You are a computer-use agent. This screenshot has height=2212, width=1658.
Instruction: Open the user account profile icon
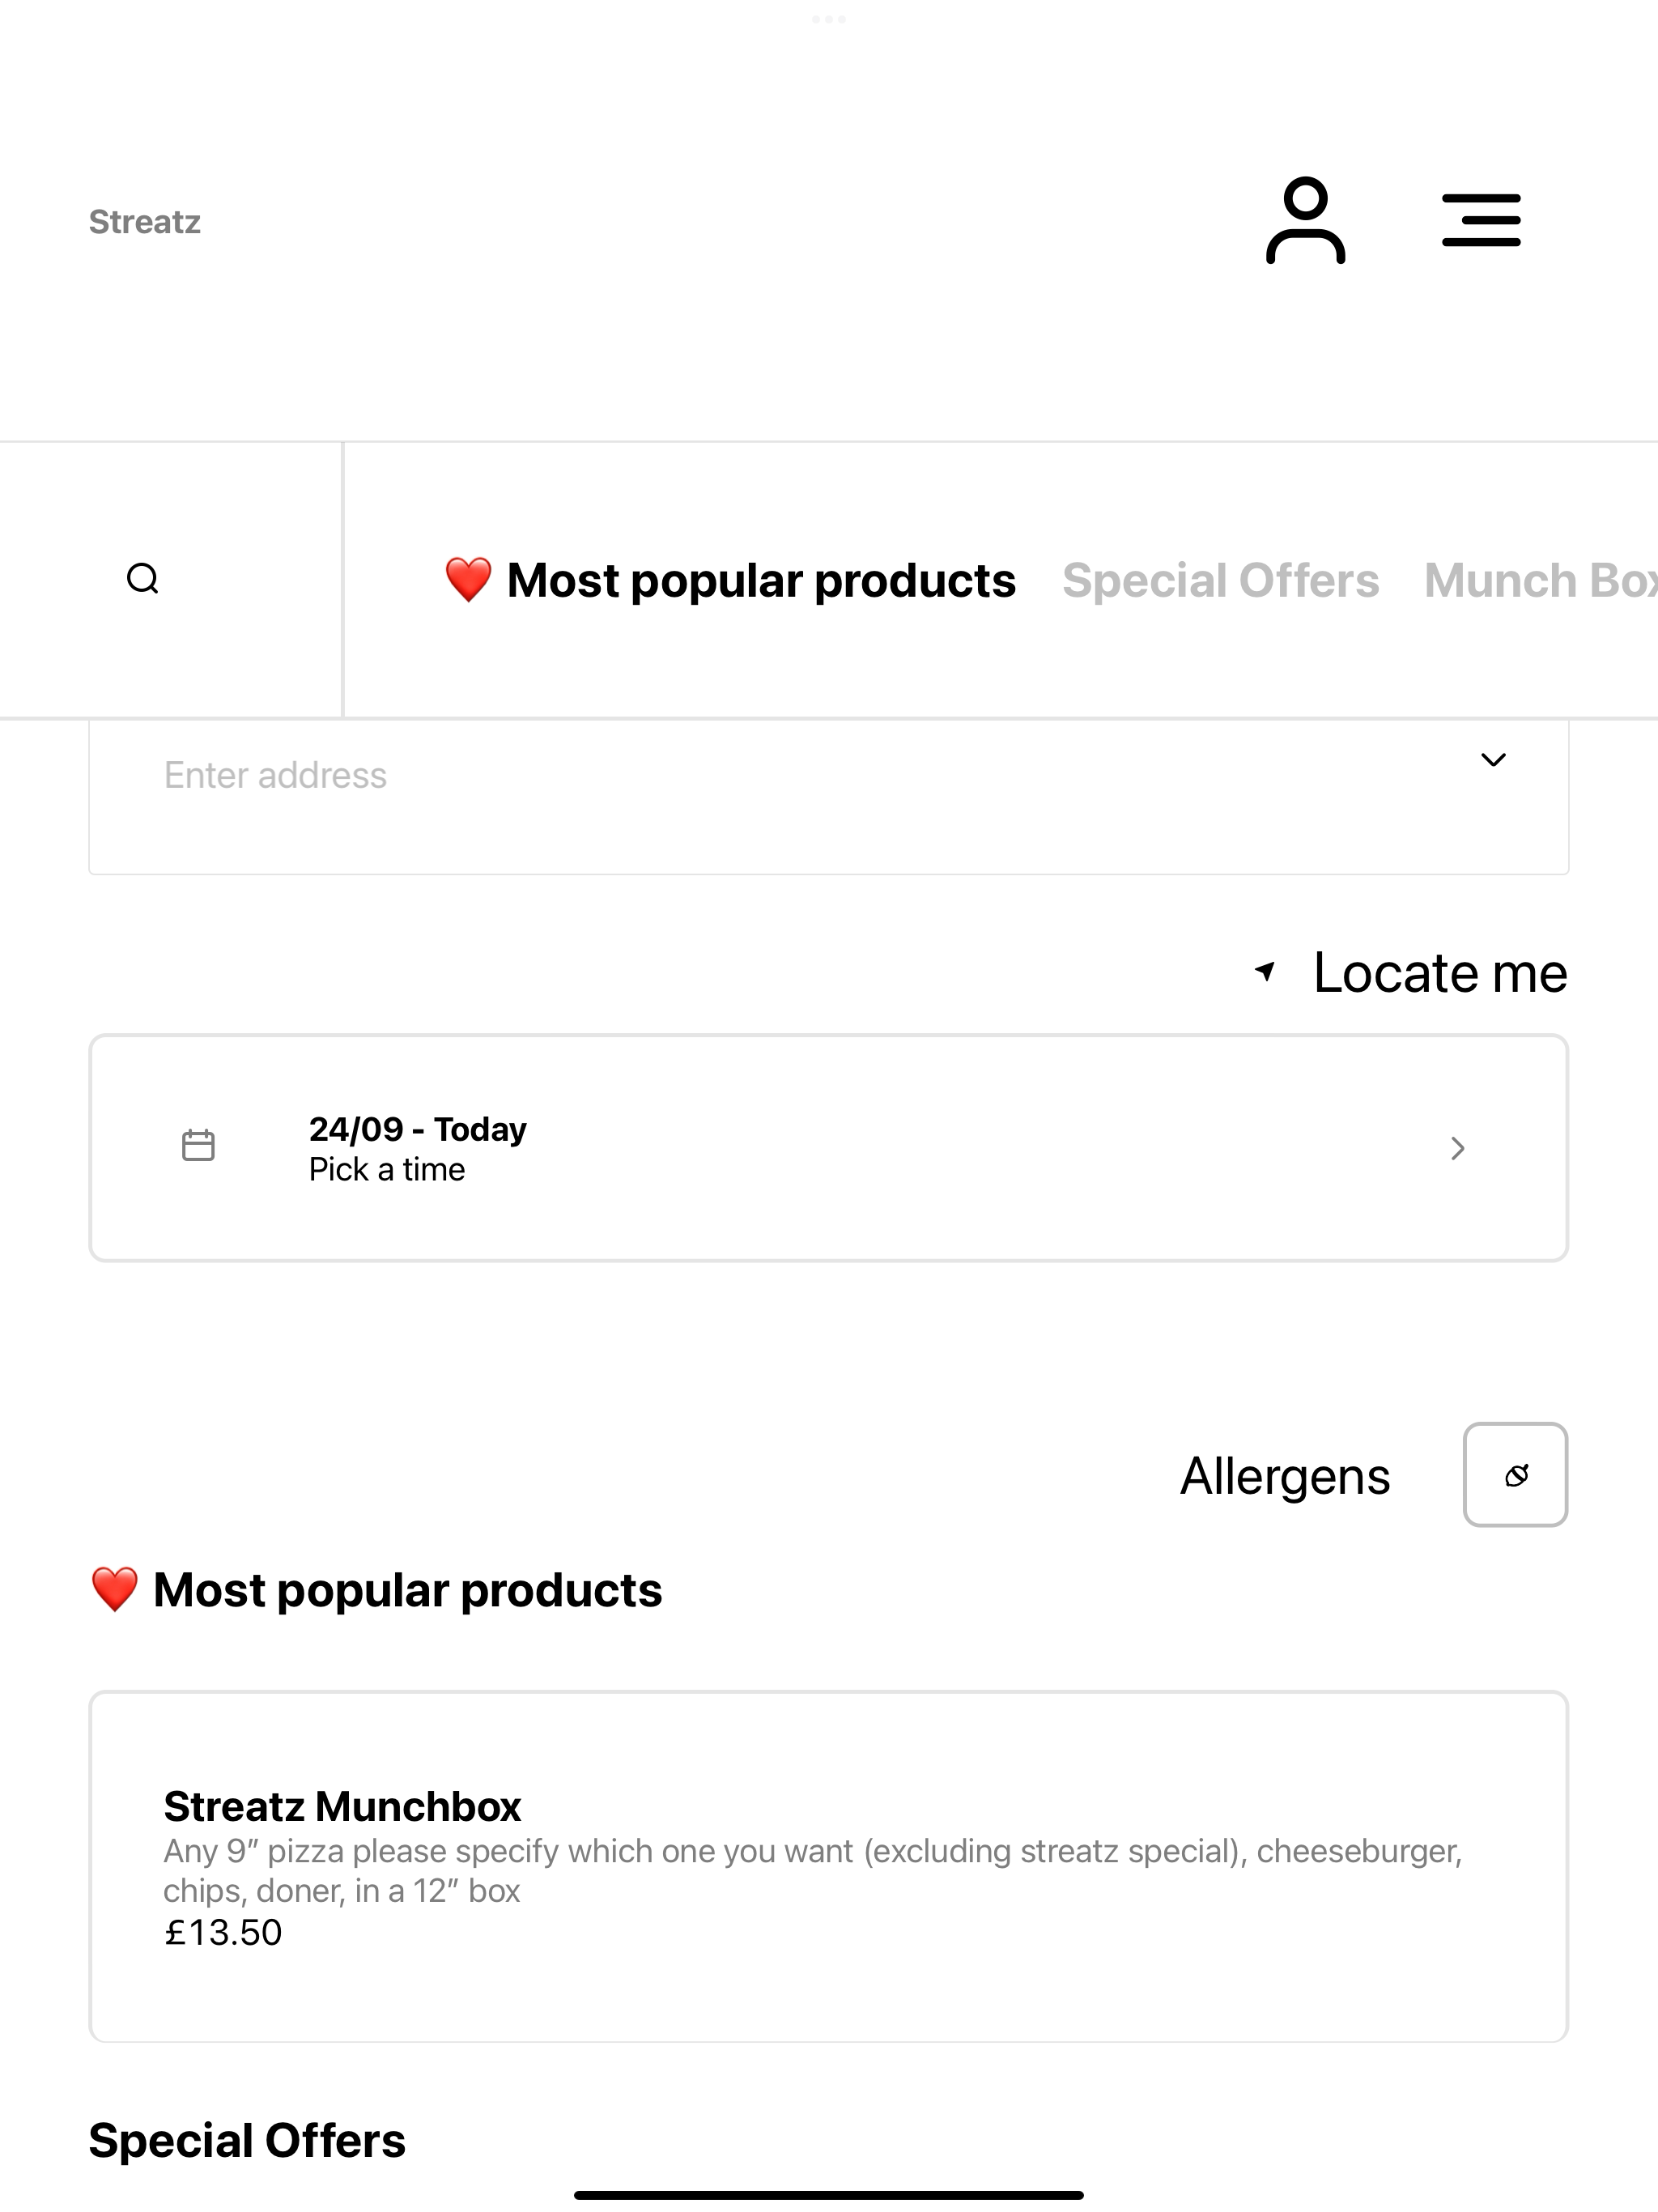pos(1305,220)
